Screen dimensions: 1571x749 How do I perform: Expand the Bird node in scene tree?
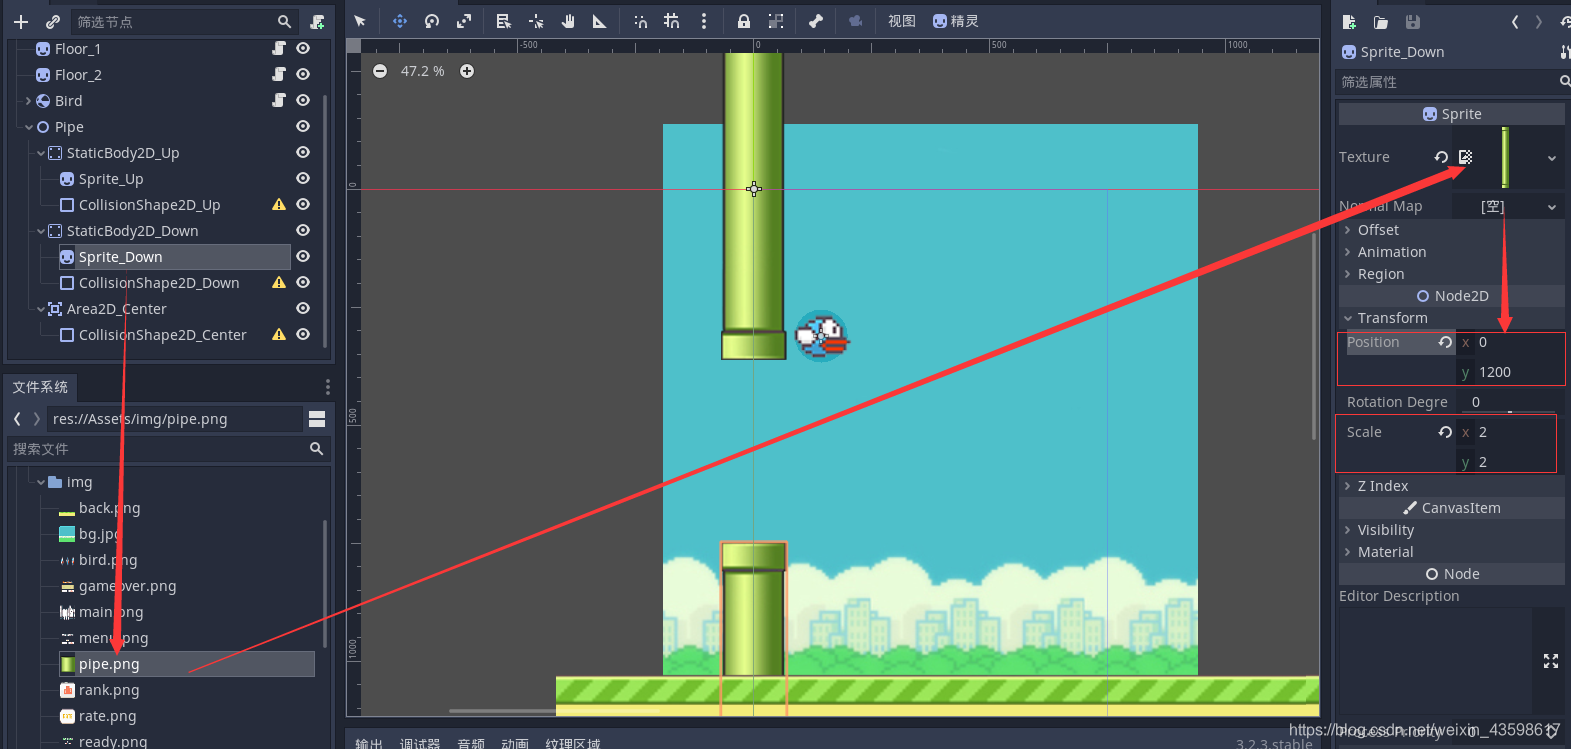[x=28, y=101]
